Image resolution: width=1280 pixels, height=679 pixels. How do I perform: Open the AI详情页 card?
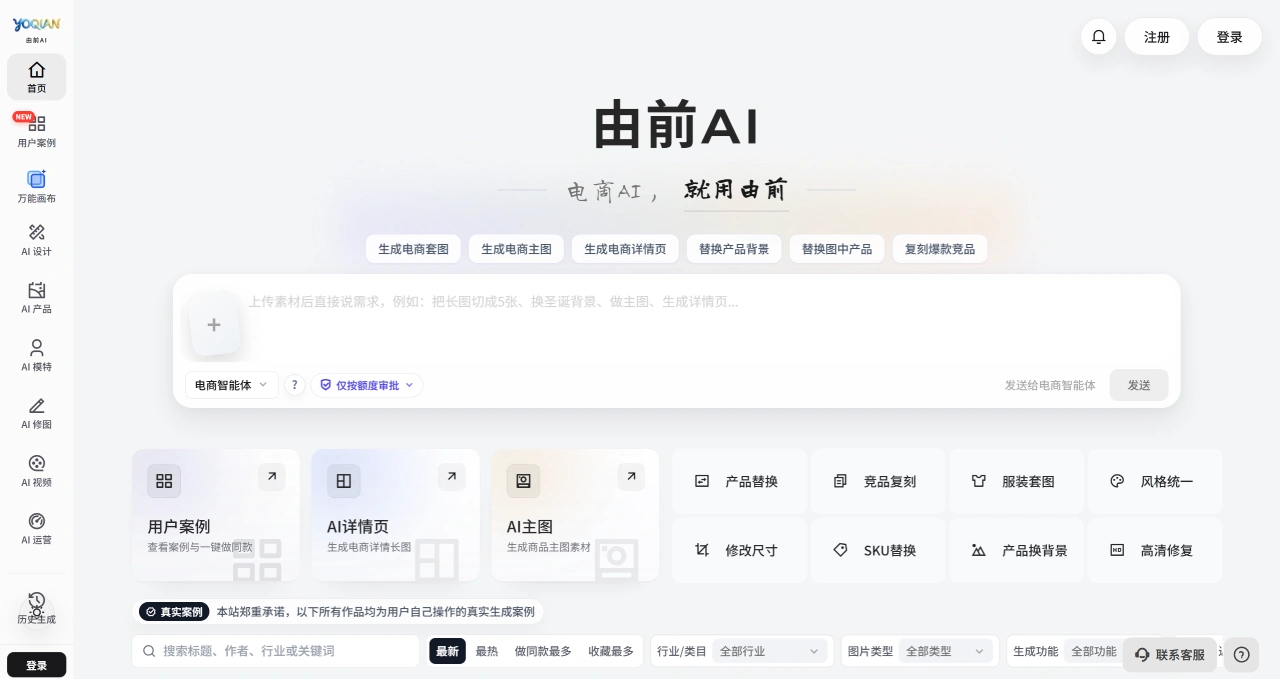[x=395, y=515]
